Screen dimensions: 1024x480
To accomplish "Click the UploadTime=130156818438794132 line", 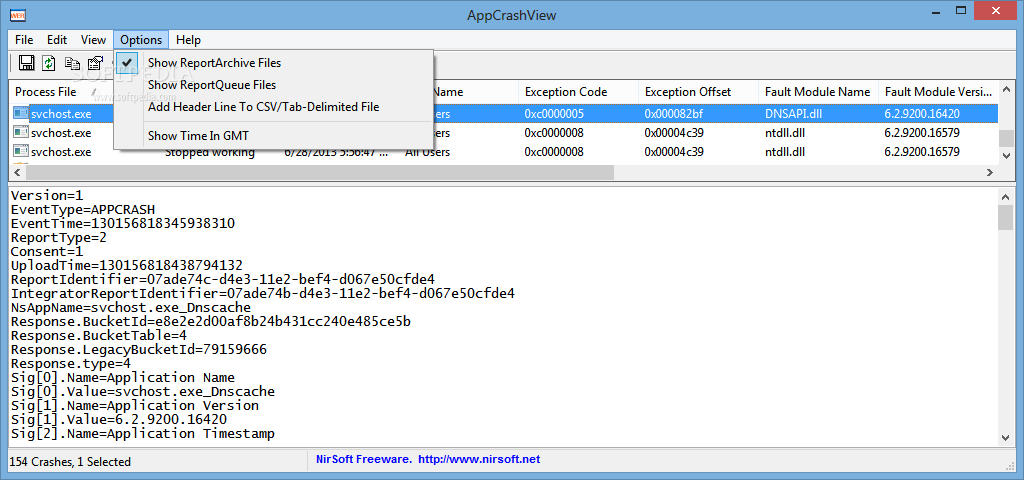I will tap(127, 265).
